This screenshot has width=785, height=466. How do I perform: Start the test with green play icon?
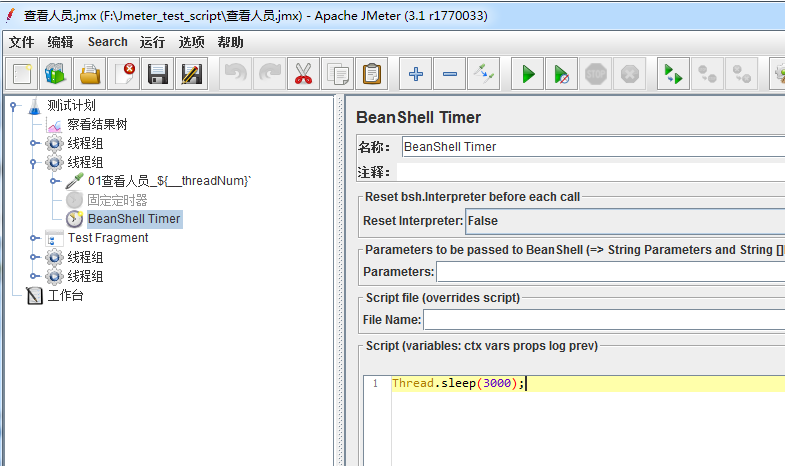[528, 74]
